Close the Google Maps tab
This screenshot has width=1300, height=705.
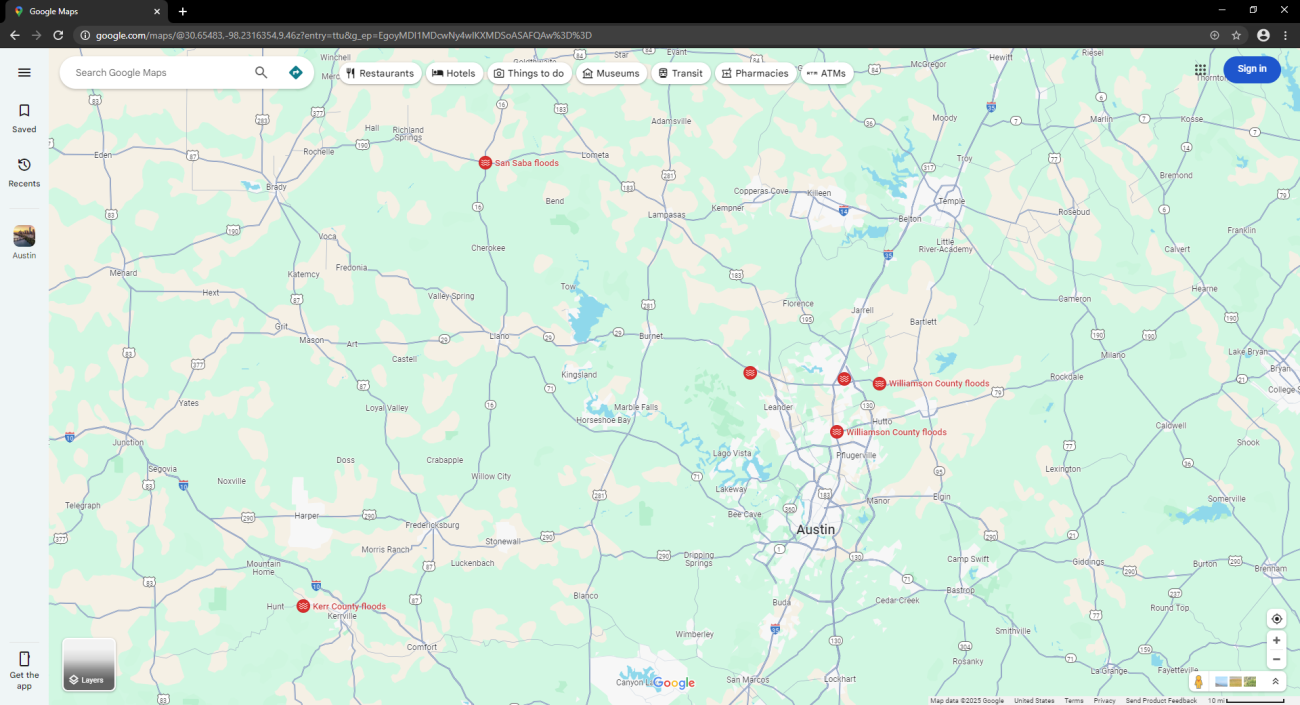click(157, 11)
